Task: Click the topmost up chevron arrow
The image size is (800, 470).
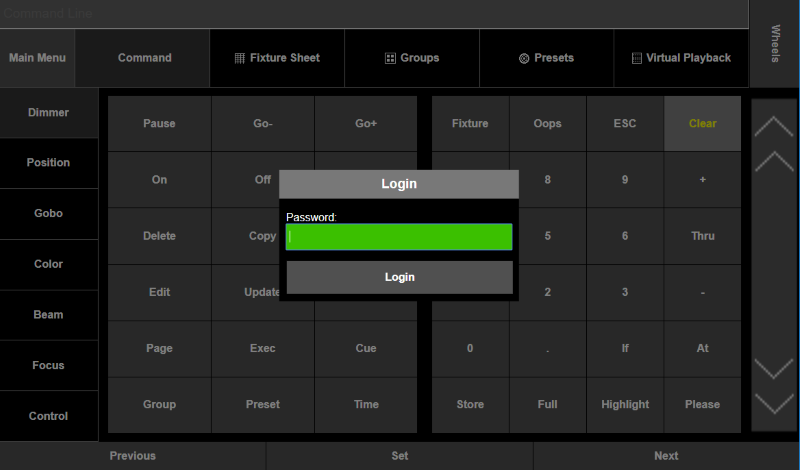Action: point(774,127)
